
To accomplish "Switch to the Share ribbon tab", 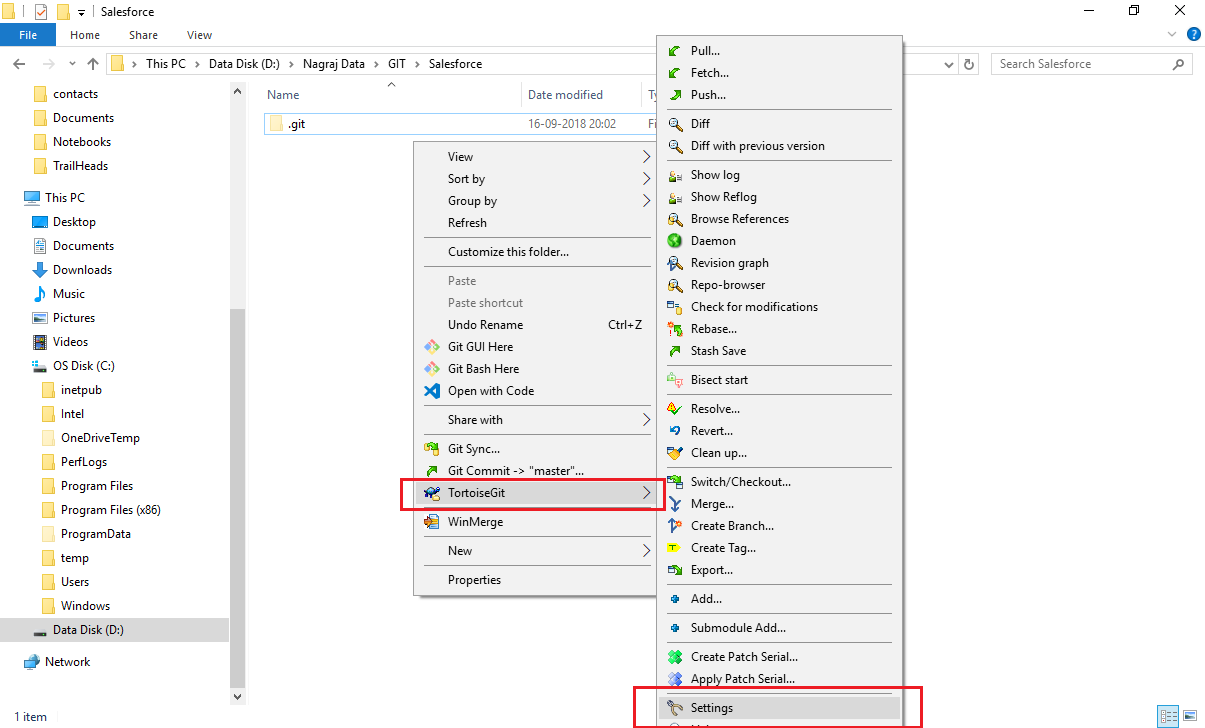I will coord(141,35).
